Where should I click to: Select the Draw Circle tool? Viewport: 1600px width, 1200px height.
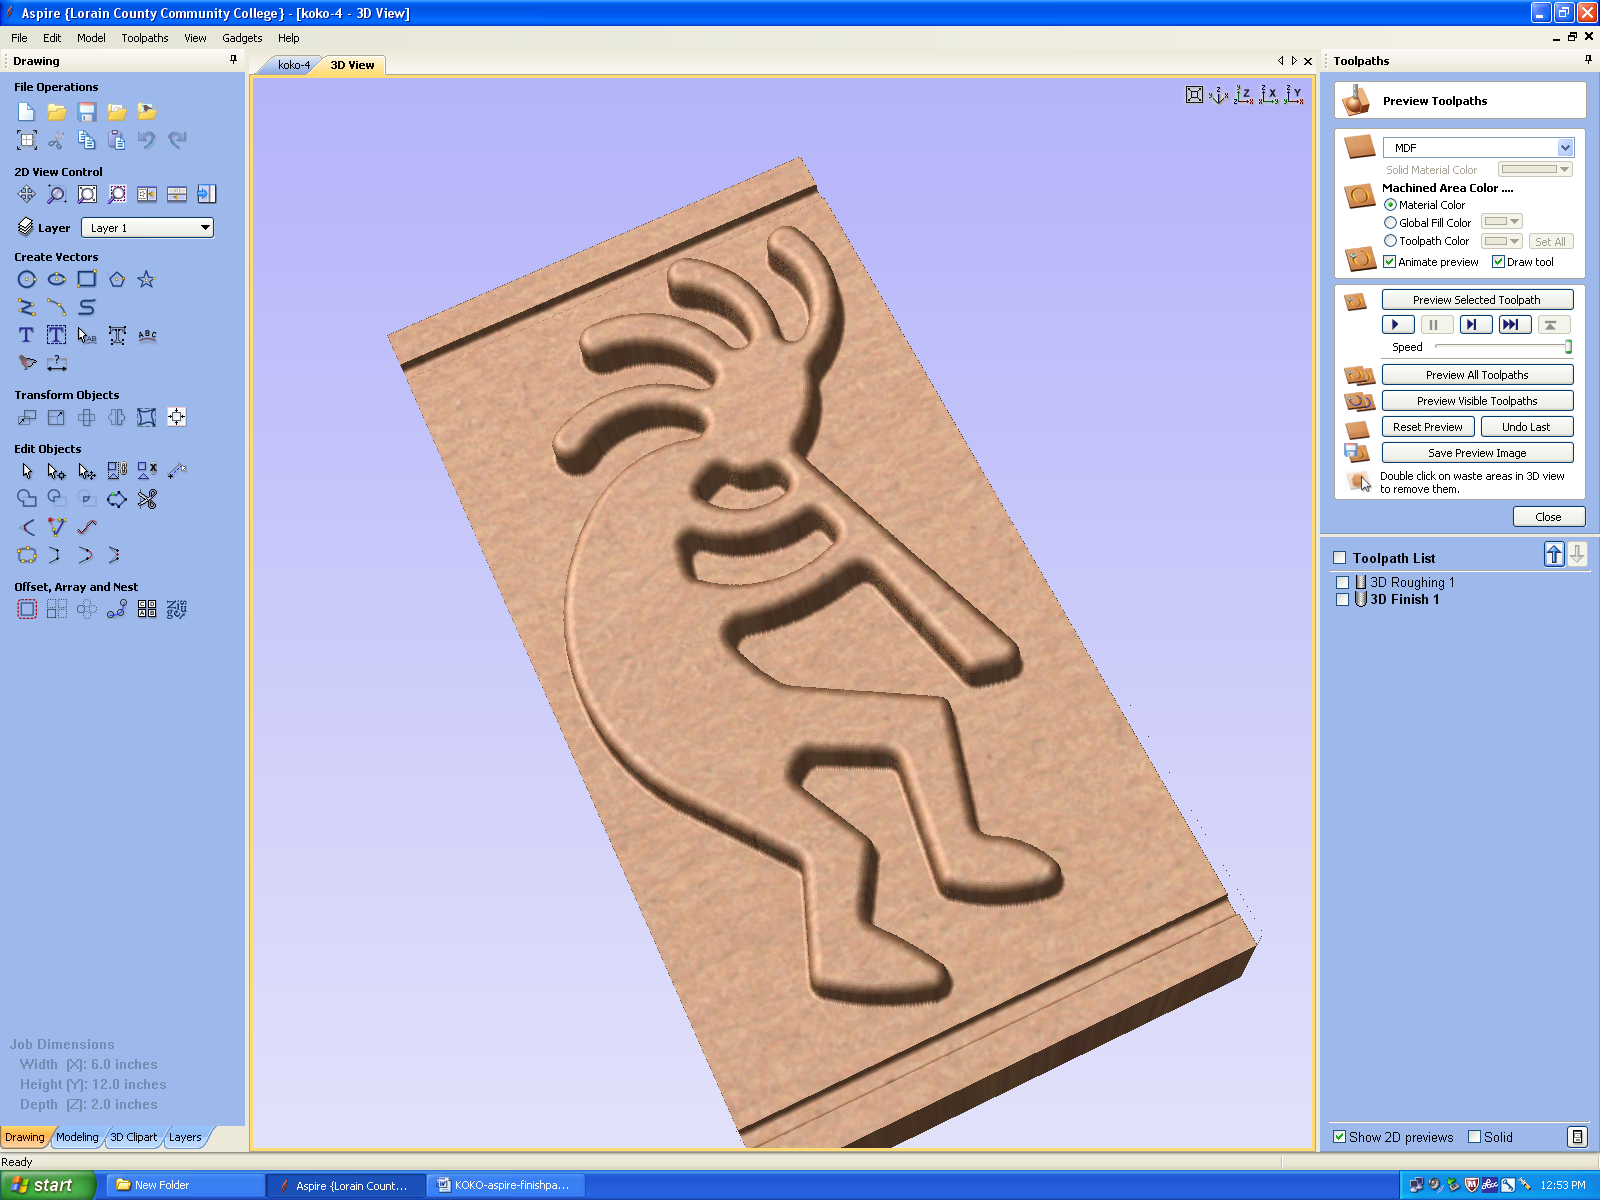click(26, 279)
